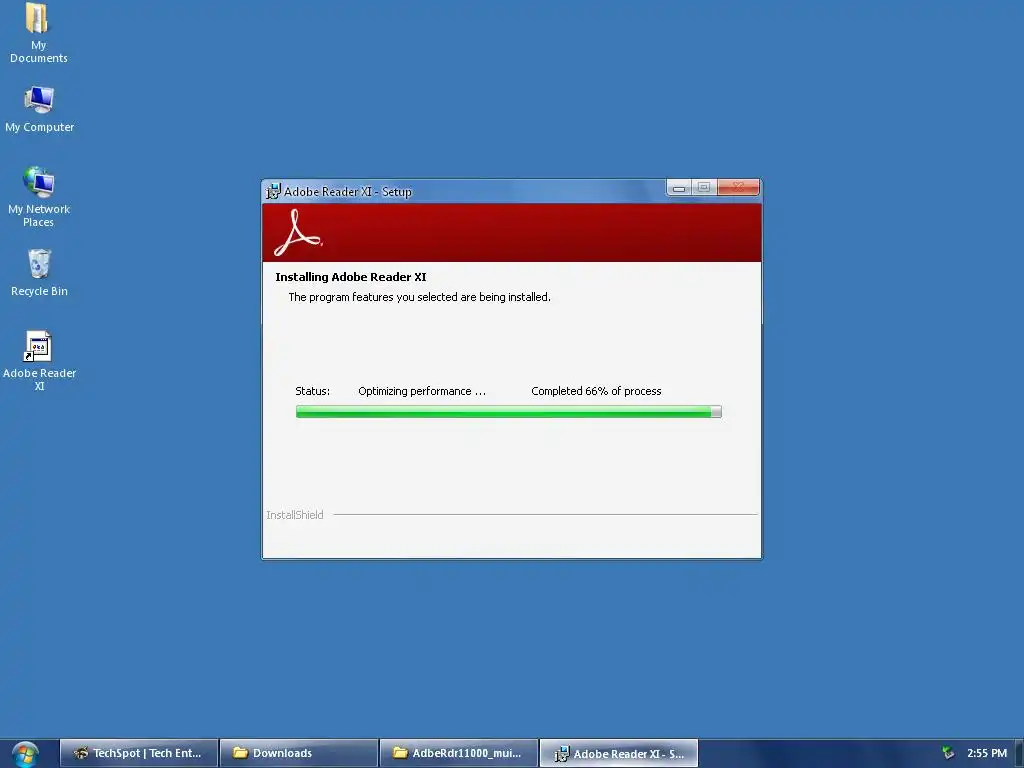1024x768 pixels.
Task: Click 'Completed 66% of process' text
Action: click(x=596, y=391)
